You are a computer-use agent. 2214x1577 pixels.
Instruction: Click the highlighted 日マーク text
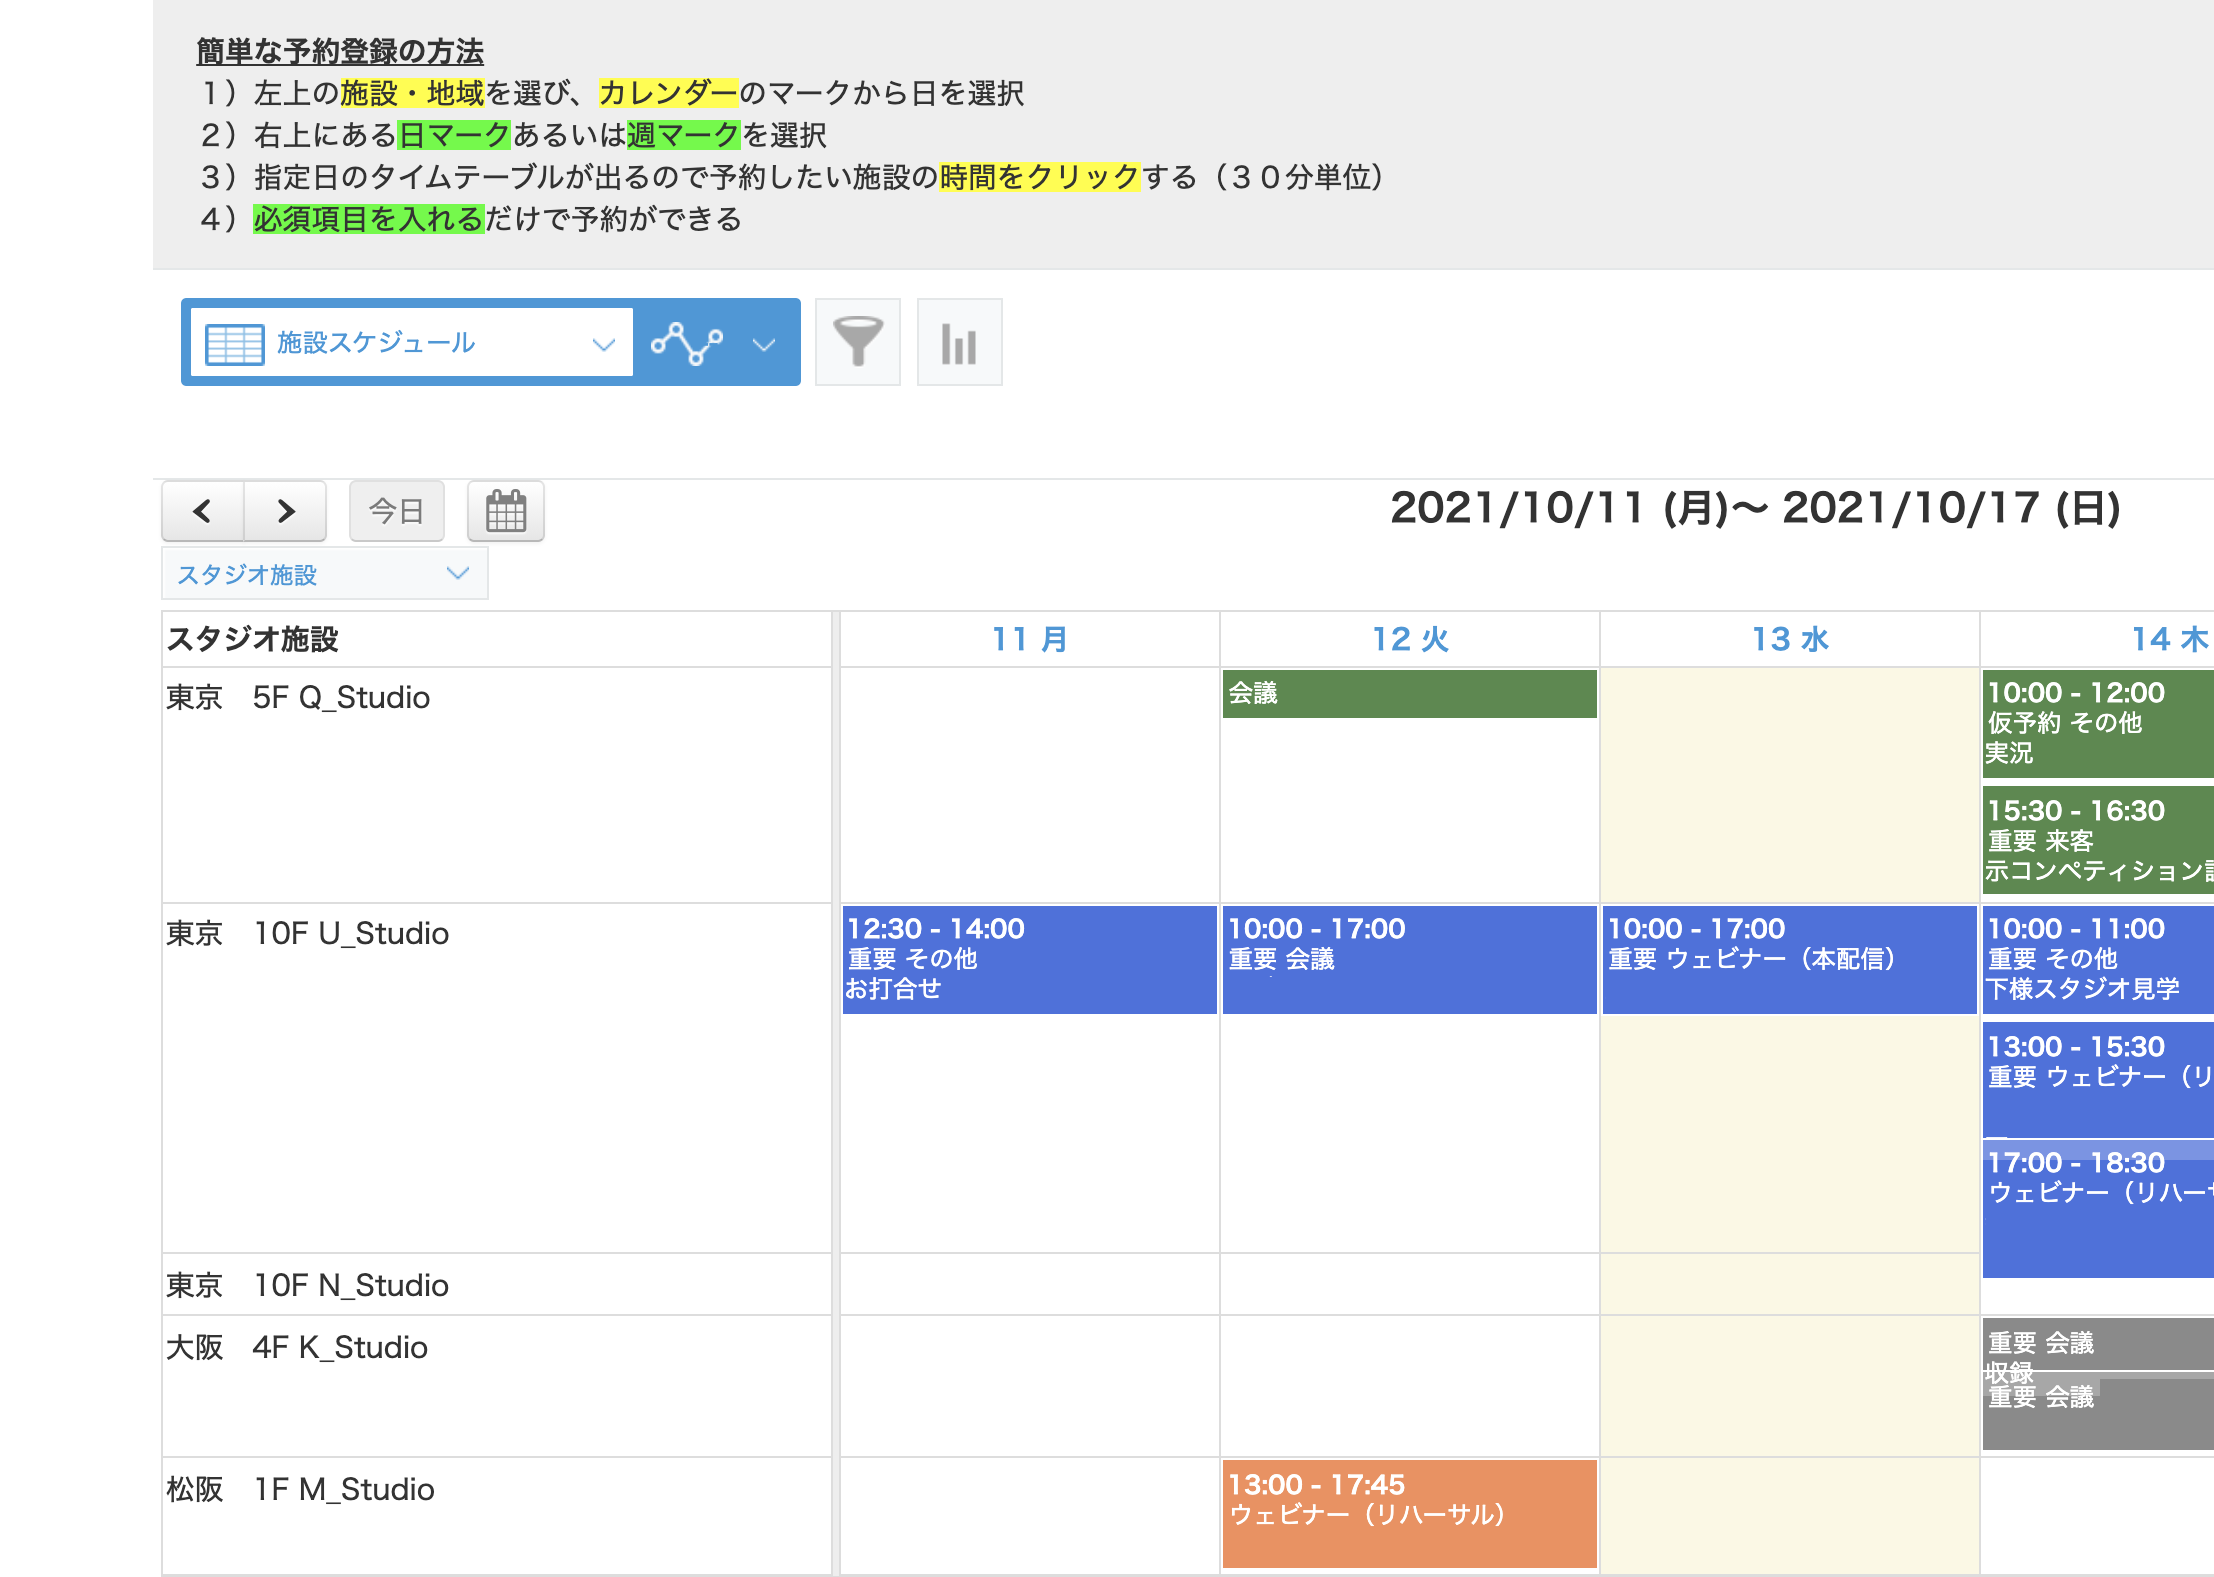[455, 135]
